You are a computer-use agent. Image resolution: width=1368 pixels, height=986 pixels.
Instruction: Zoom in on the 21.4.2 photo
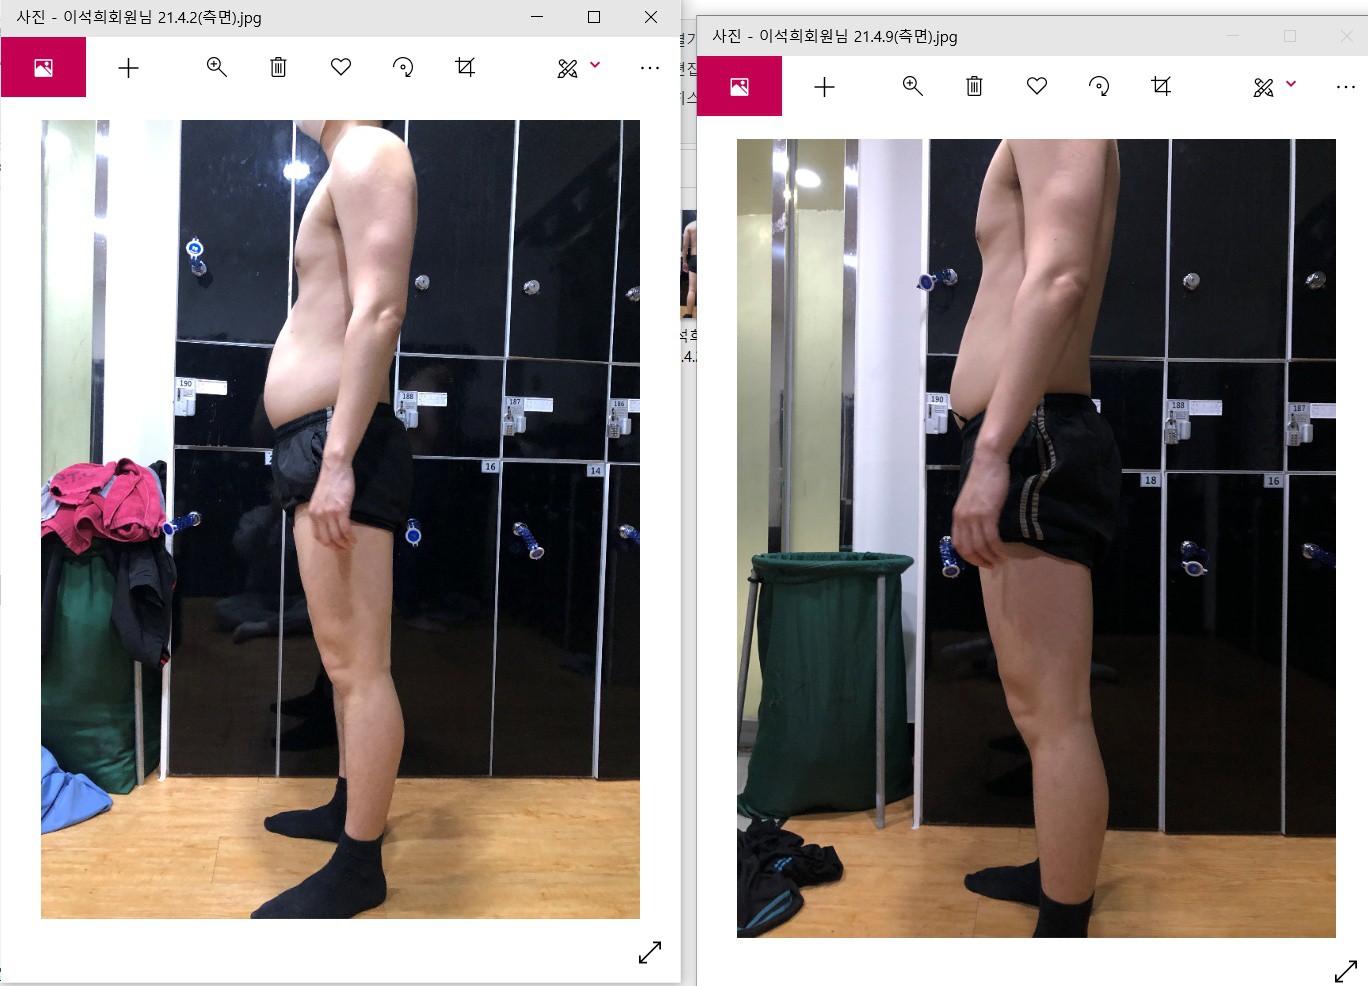(x=216, y=68)
